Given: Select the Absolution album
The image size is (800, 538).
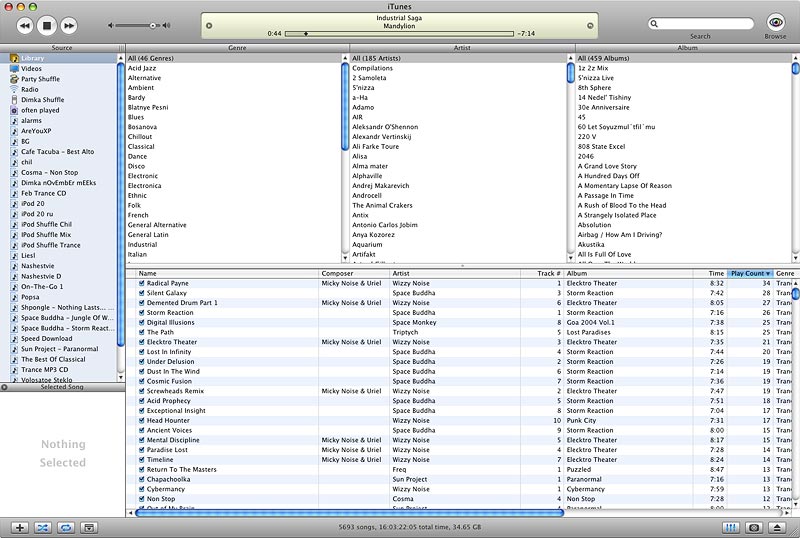Looking at the screenshot, I should (x=684, y=225).
